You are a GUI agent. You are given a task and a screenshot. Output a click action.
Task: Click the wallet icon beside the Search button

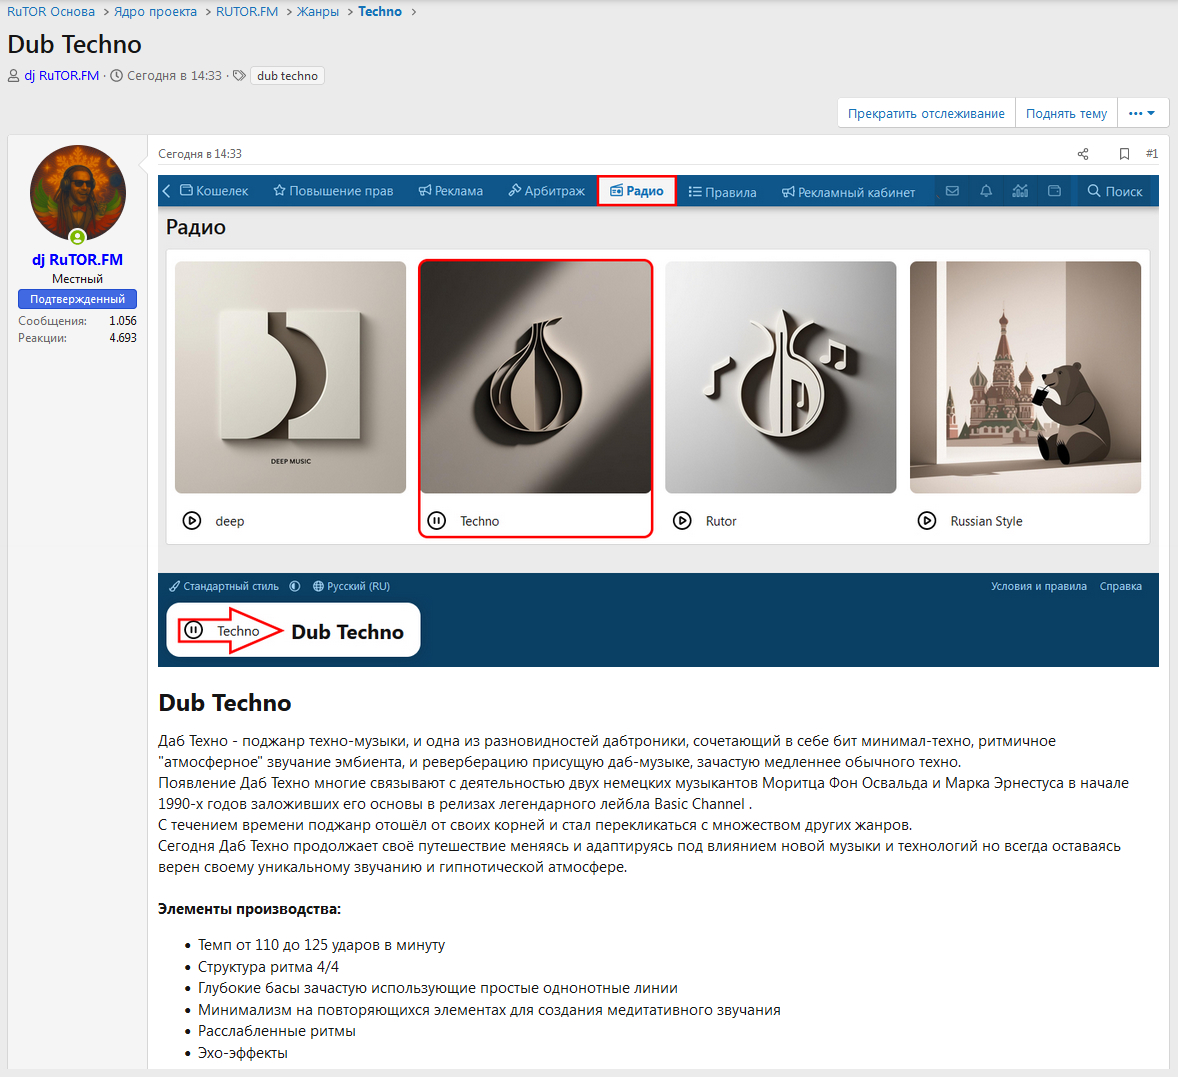pos(1054,191)
